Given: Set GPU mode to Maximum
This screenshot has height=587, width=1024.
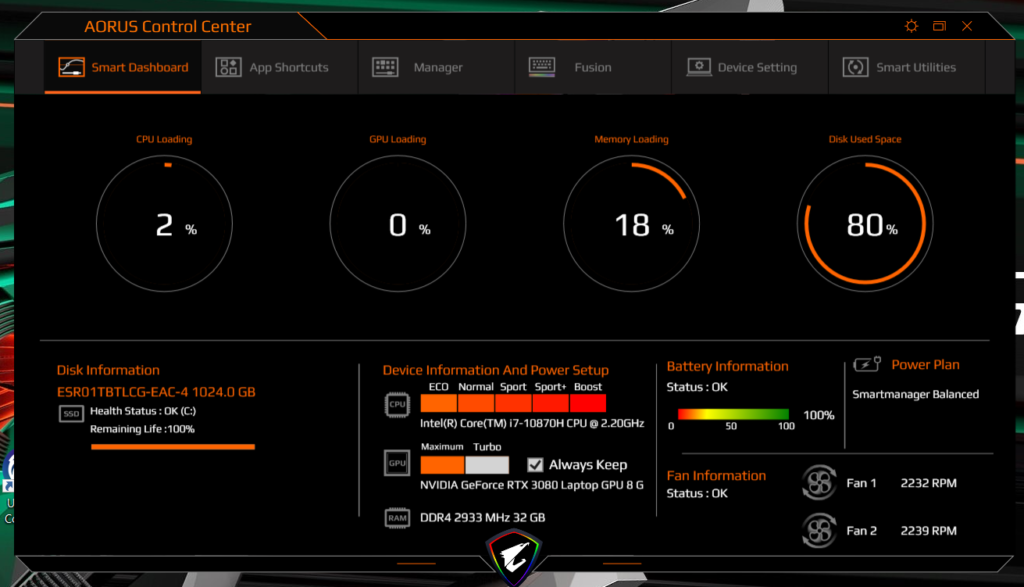Looking at the screenshot, I should click(442, 465).
